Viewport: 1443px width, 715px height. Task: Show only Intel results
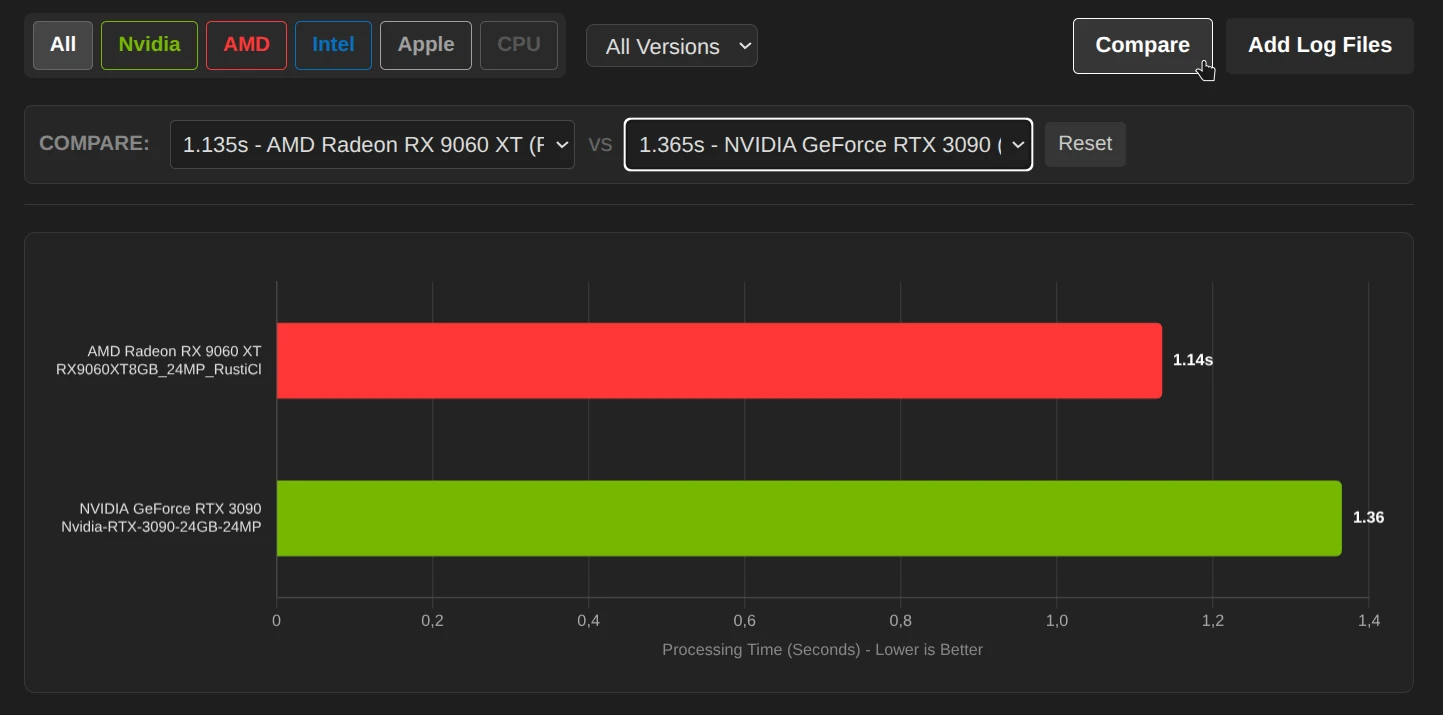pyautogui.click(x=333, y=45)
